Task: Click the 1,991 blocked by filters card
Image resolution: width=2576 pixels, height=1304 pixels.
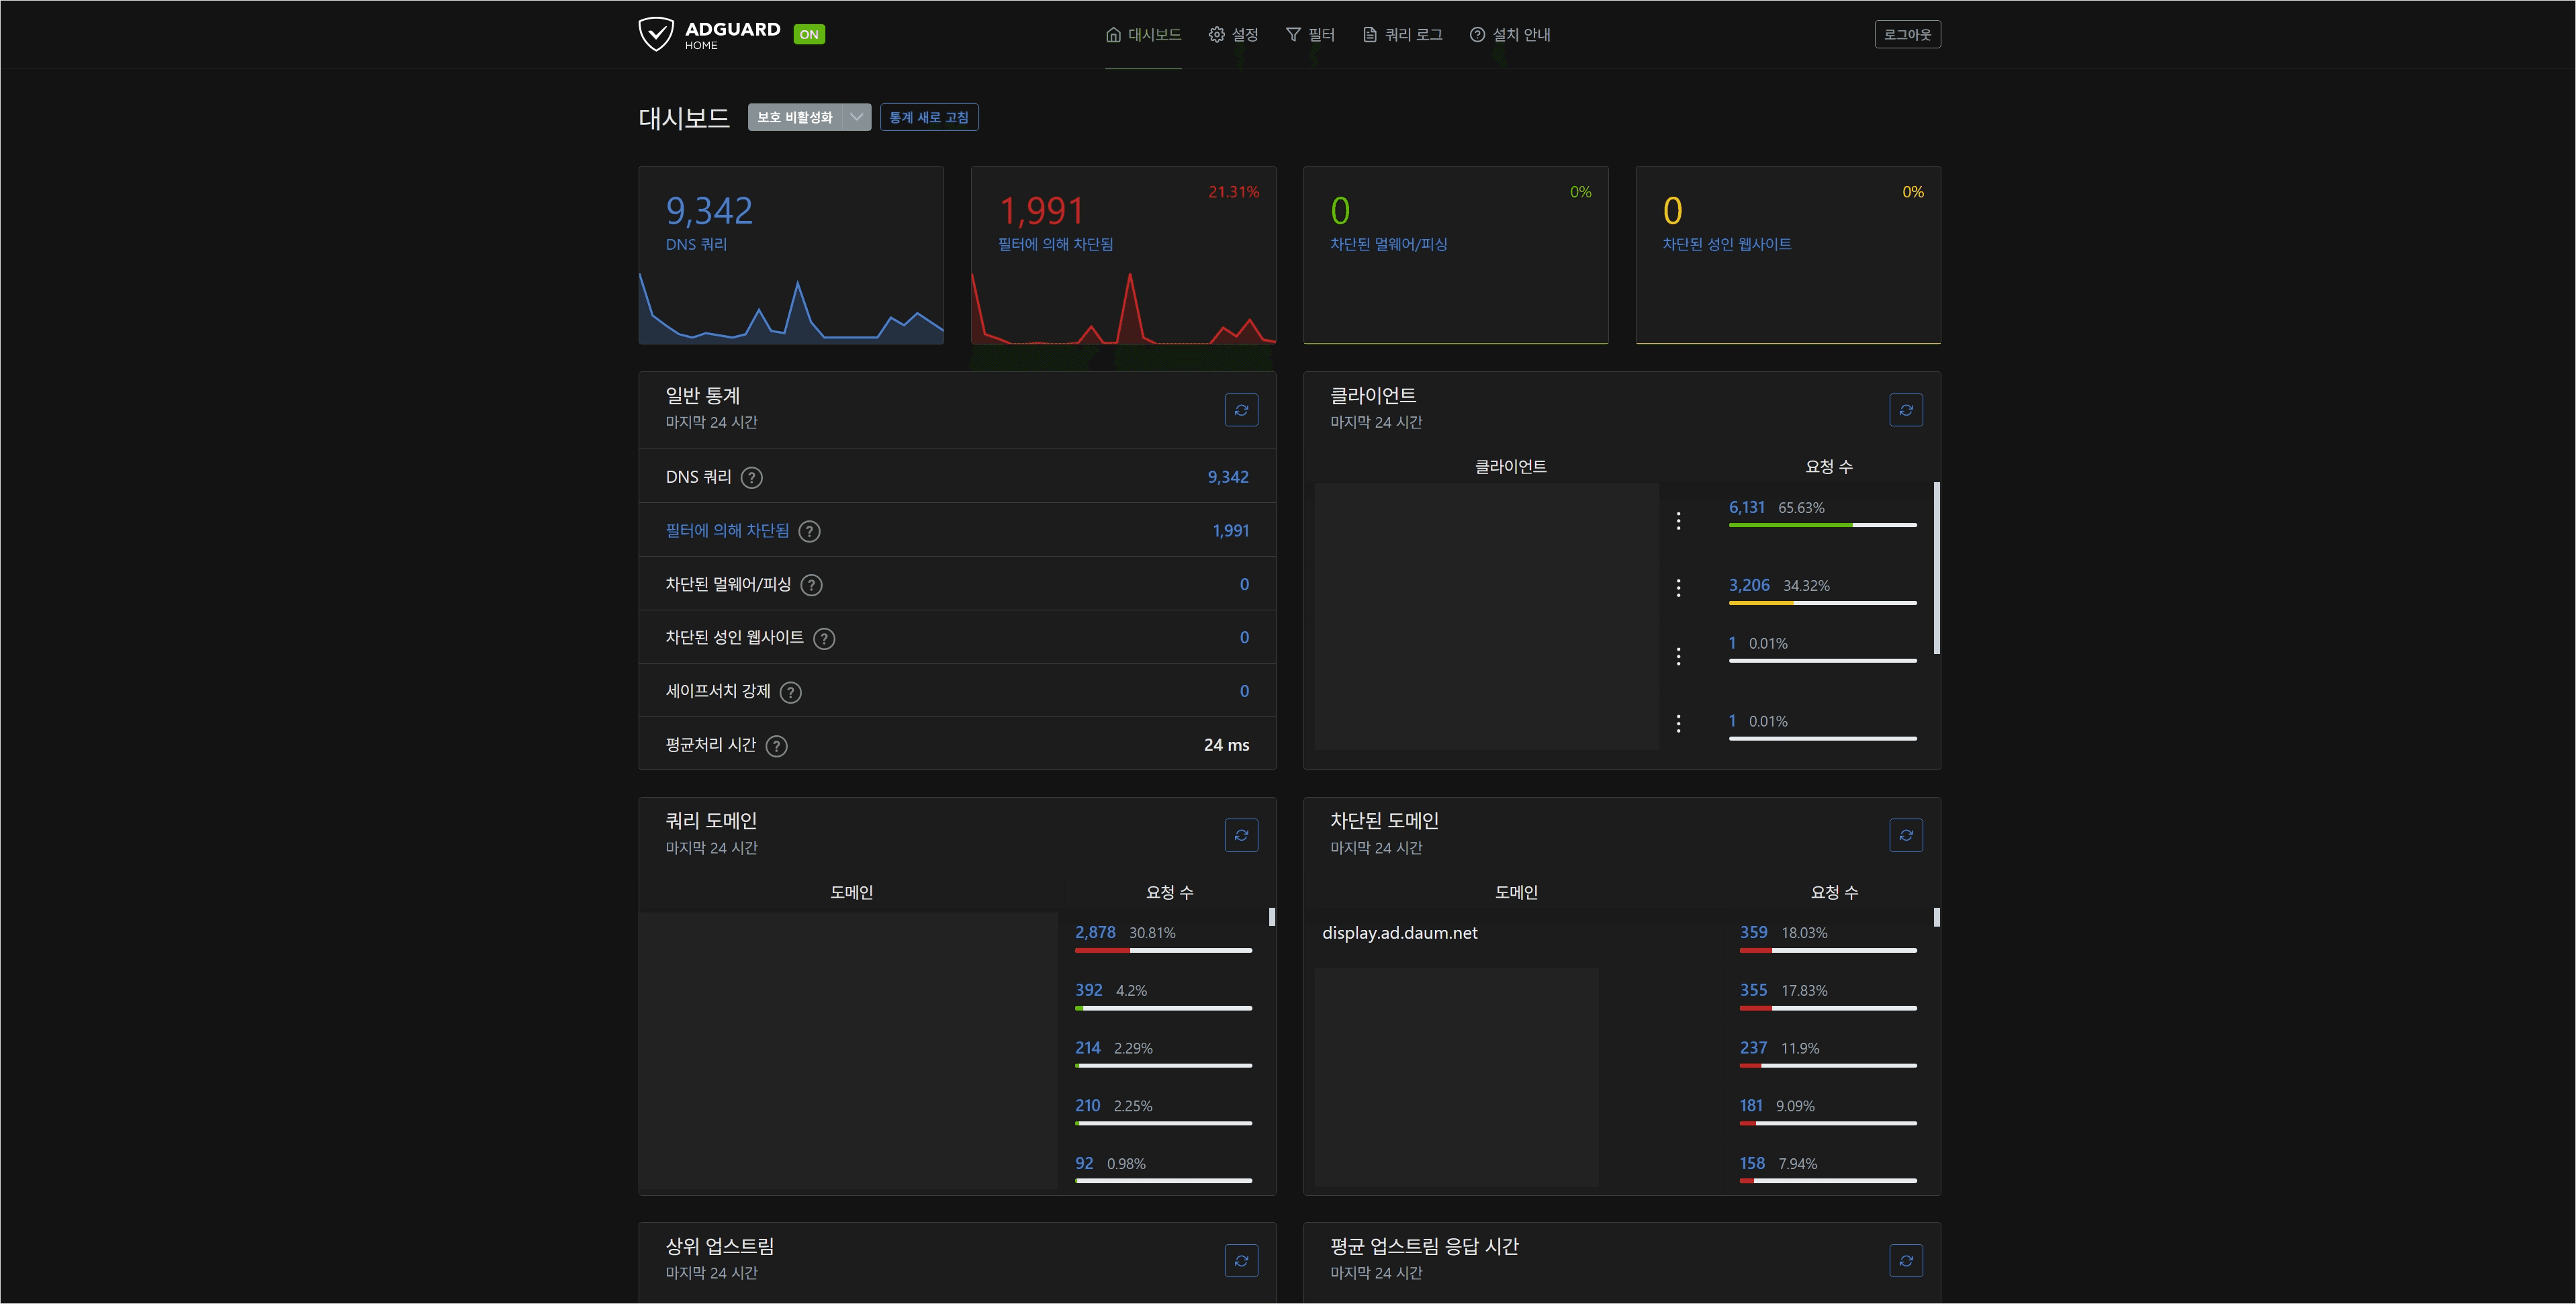Action: pos(1123,255)
